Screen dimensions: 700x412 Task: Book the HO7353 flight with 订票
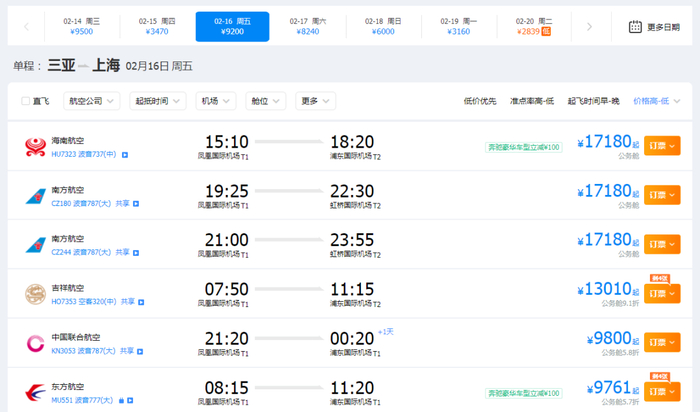tap(662, 294)
